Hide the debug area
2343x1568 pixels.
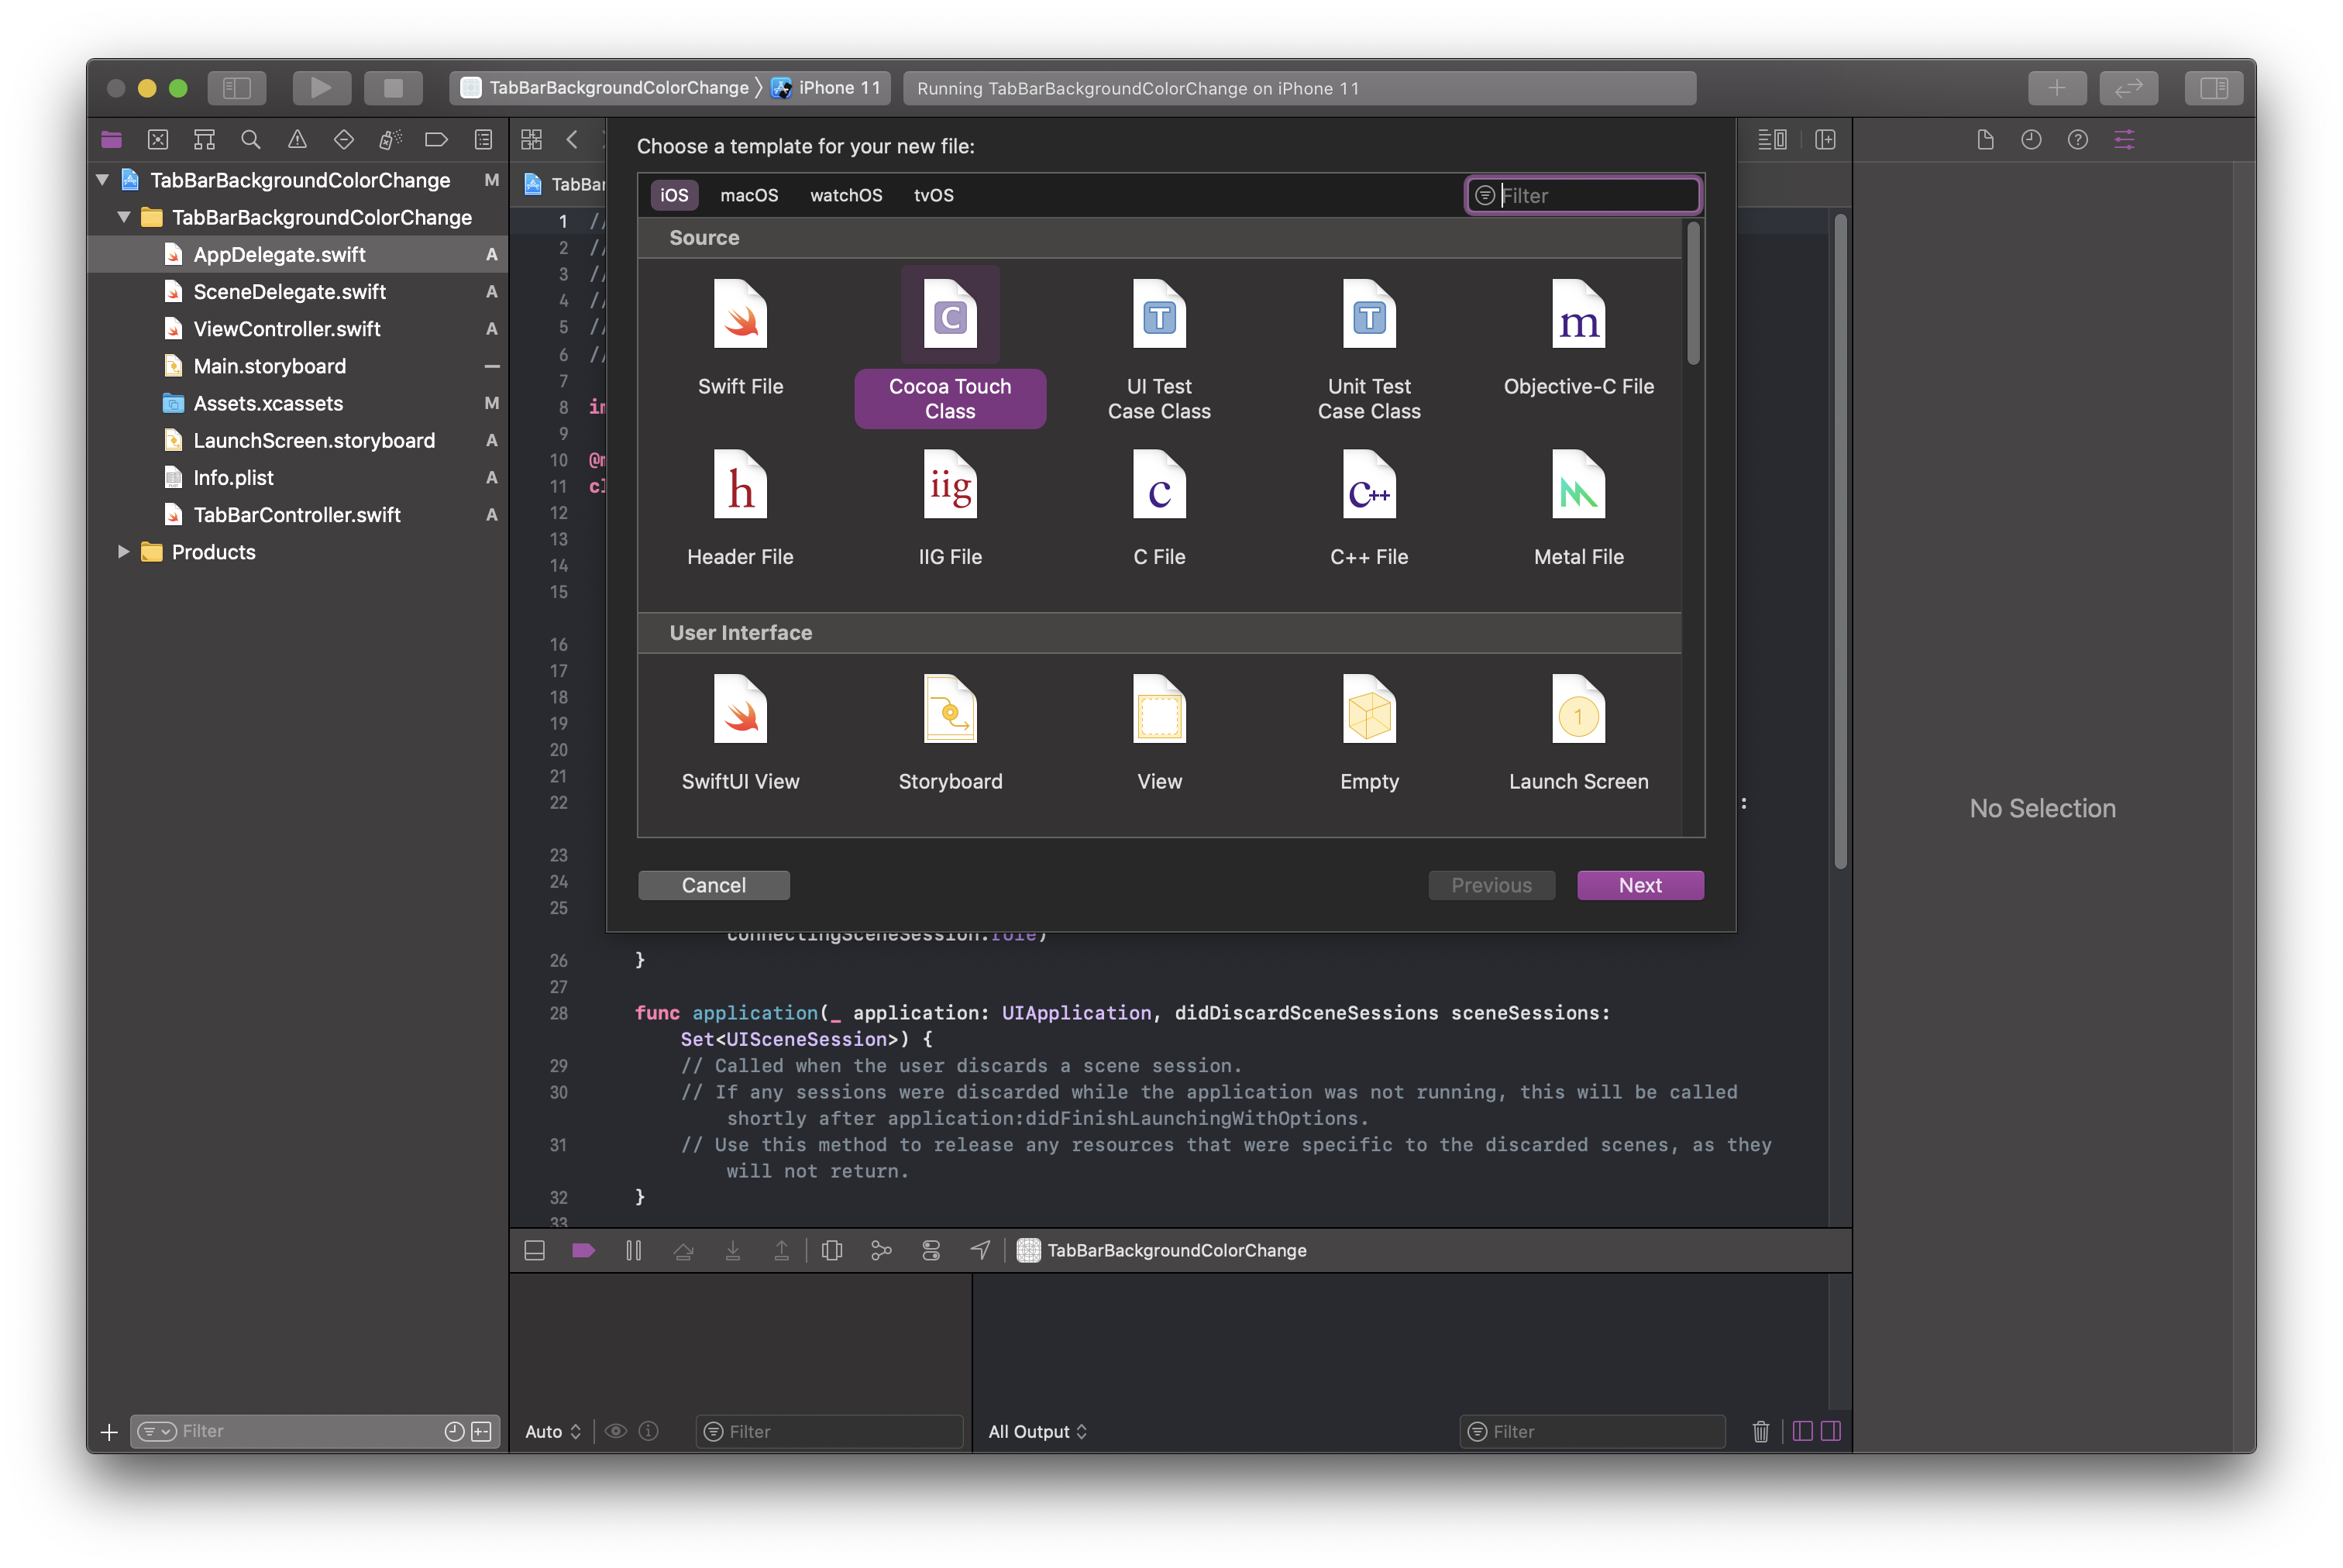tap(535, 1250)
